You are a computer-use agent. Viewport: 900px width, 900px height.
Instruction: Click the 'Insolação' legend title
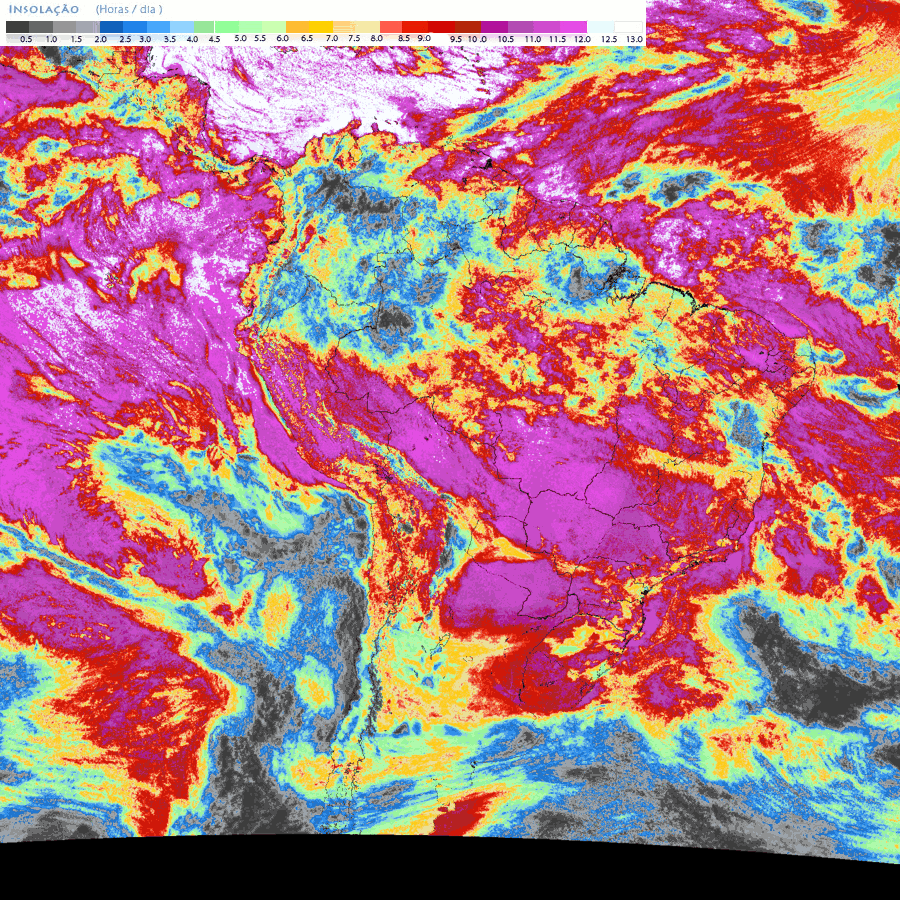(x=44, y=10)
